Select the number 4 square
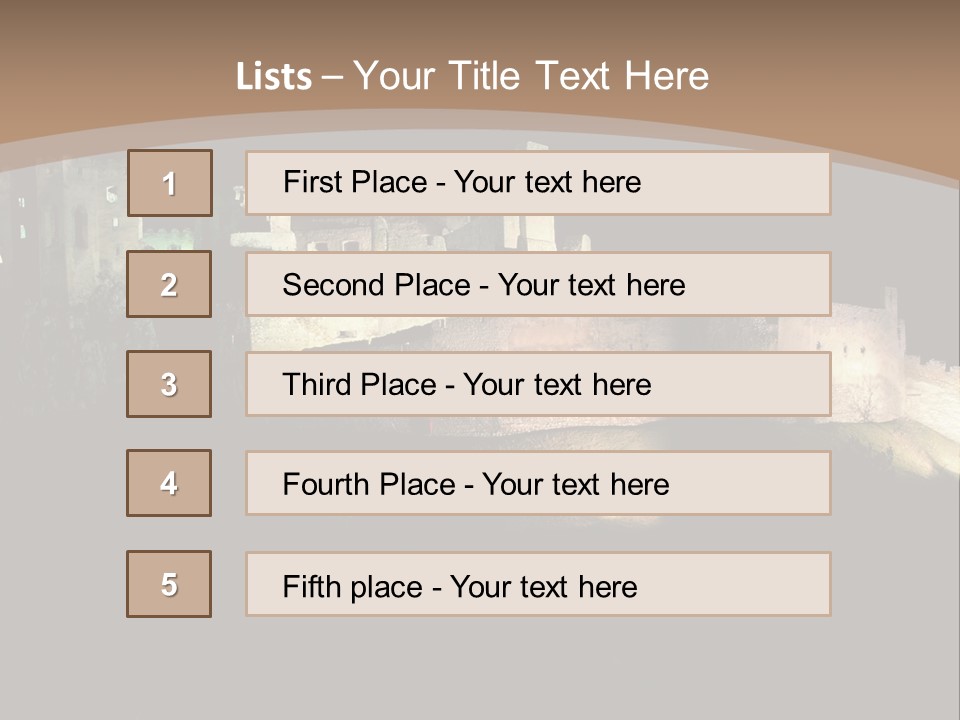The image size is (960, 720). [x=169, y=483]
